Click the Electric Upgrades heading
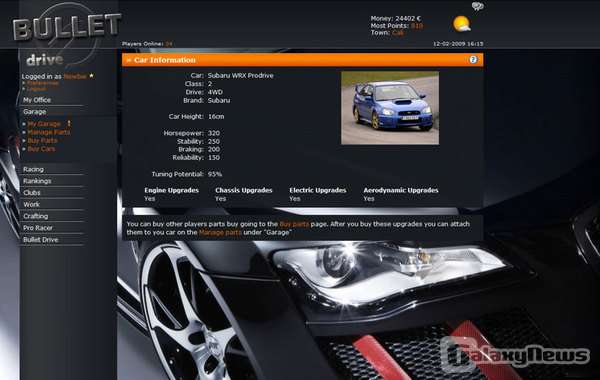 click(318, 190)
